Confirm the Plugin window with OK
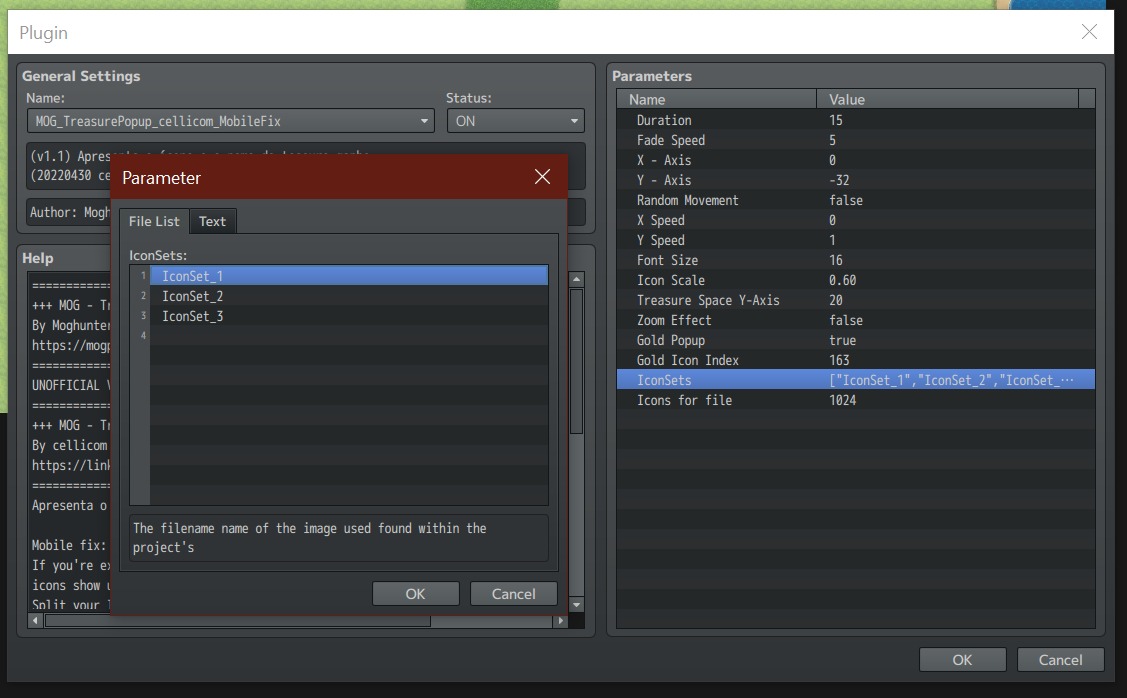Image resolution: width=1127 pixels, height=698 pixels. point(961,660)
